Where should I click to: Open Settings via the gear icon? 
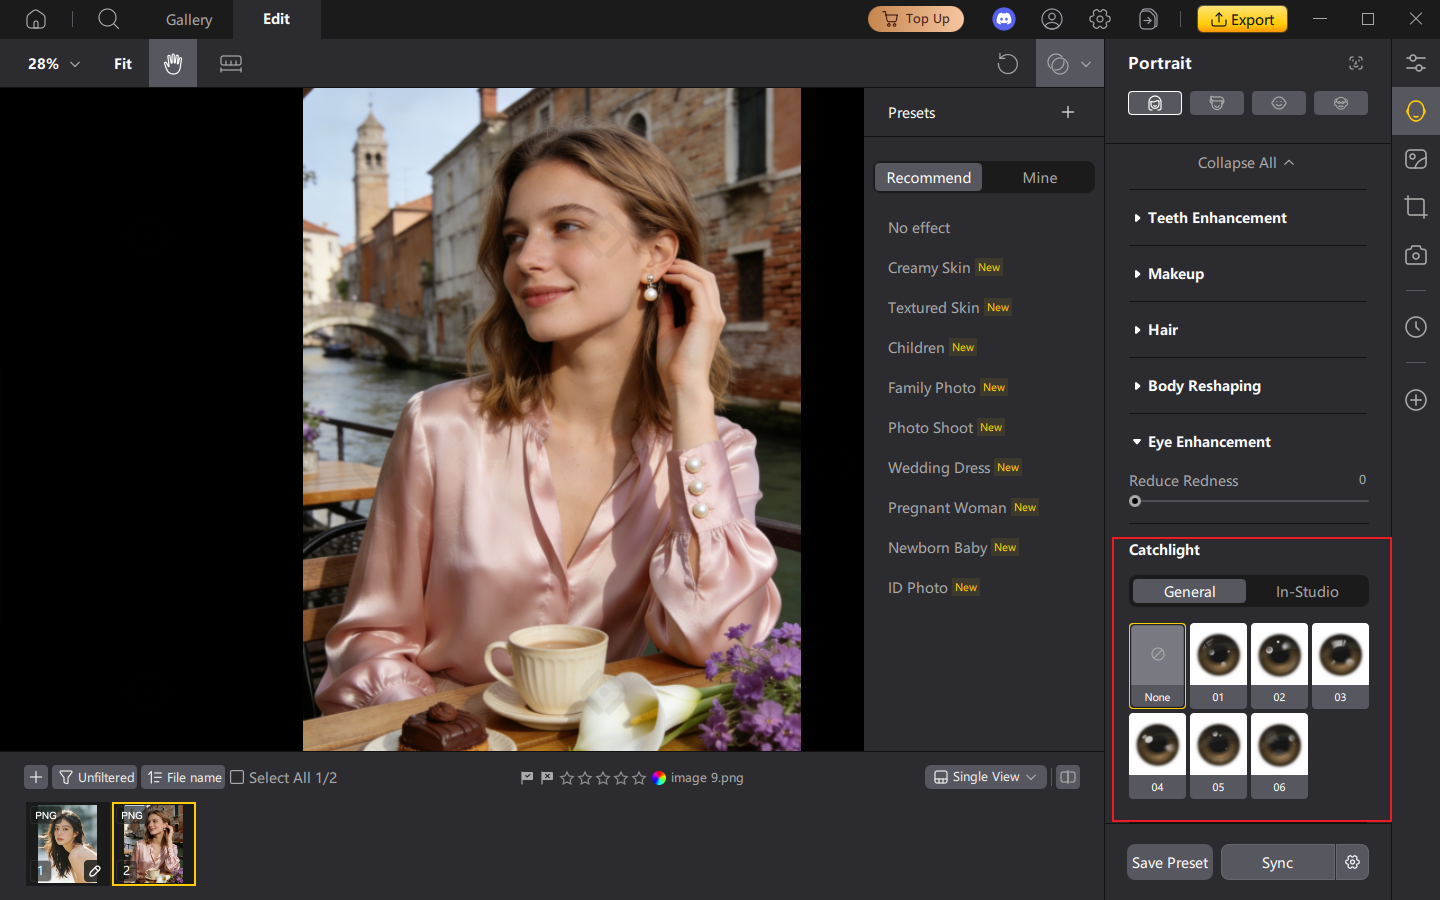(x=1099, y=18)
